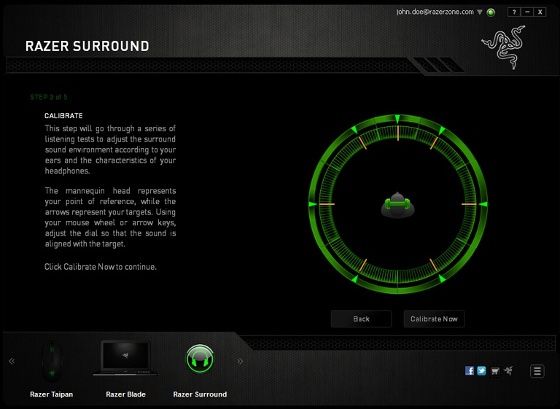Click the left target arrow on dial
Viewport: 560px width, 409px height.
click(x=312, y=204)
